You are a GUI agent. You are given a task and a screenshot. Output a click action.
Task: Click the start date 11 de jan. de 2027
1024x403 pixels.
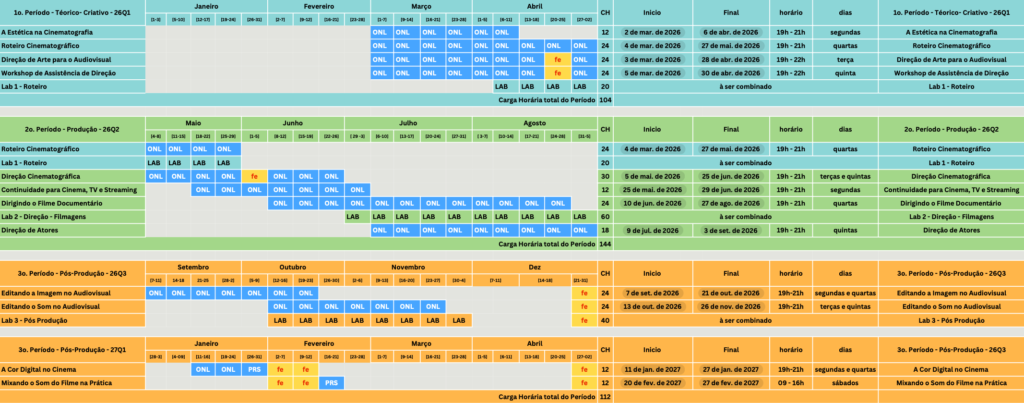click(x=651, y=369)
